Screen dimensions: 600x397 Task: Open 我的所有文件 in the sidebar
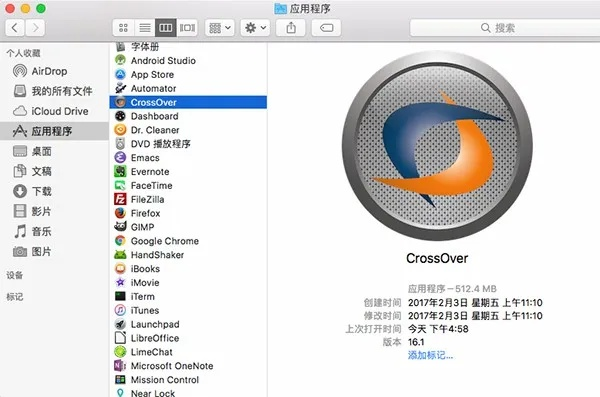[54, 91]
